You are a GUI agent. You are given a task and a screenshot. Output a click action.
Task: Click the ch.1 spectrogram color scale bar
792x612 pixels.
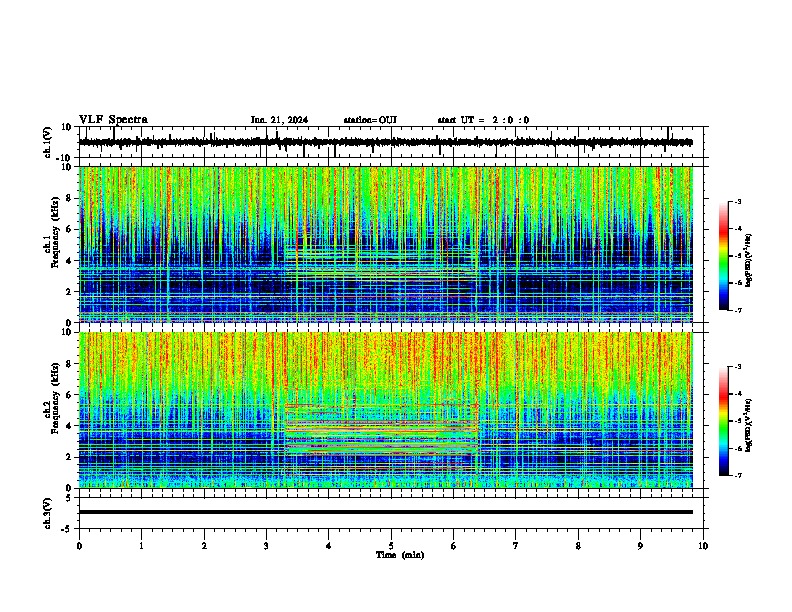coord(724,256)
